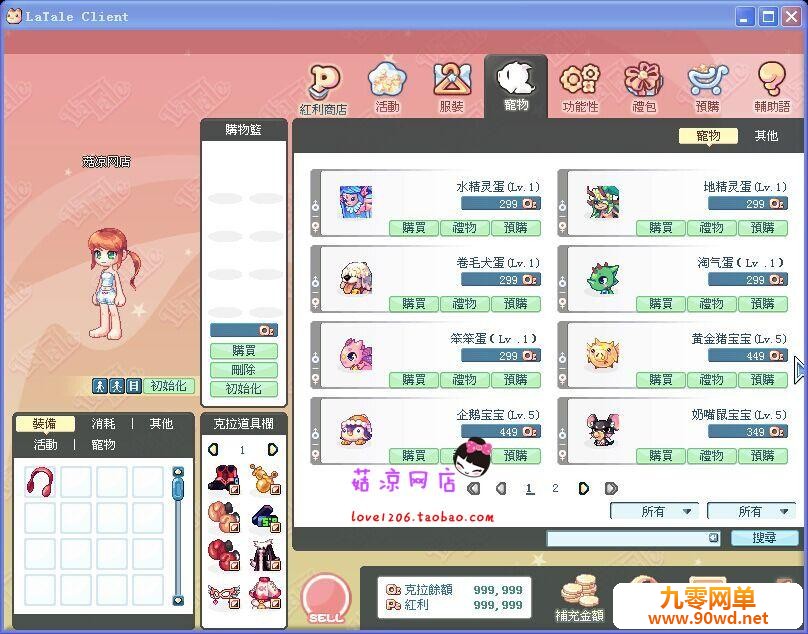The width and height of the screenshot is (808, 634).
Task: Switch to the 消耗 inventory tab
Action: [103, 424]
